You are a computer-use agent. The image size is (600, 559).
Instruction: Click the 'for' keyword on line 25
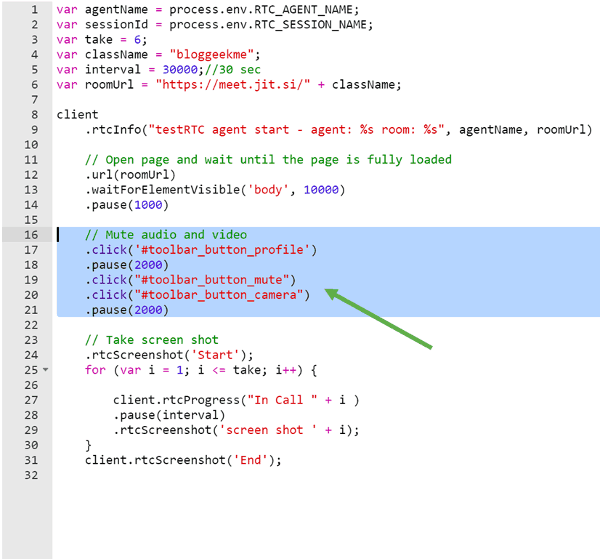pos(95,370)
